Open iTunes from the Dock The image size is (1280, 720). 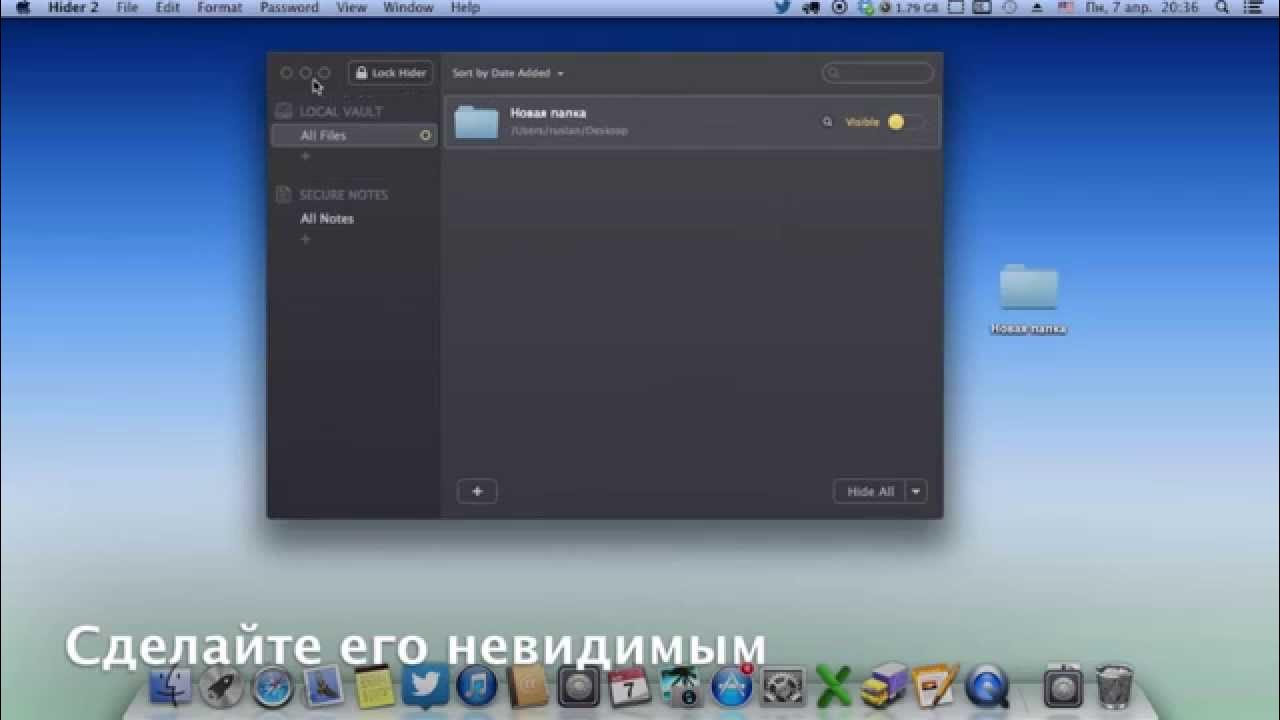(477, 687)
